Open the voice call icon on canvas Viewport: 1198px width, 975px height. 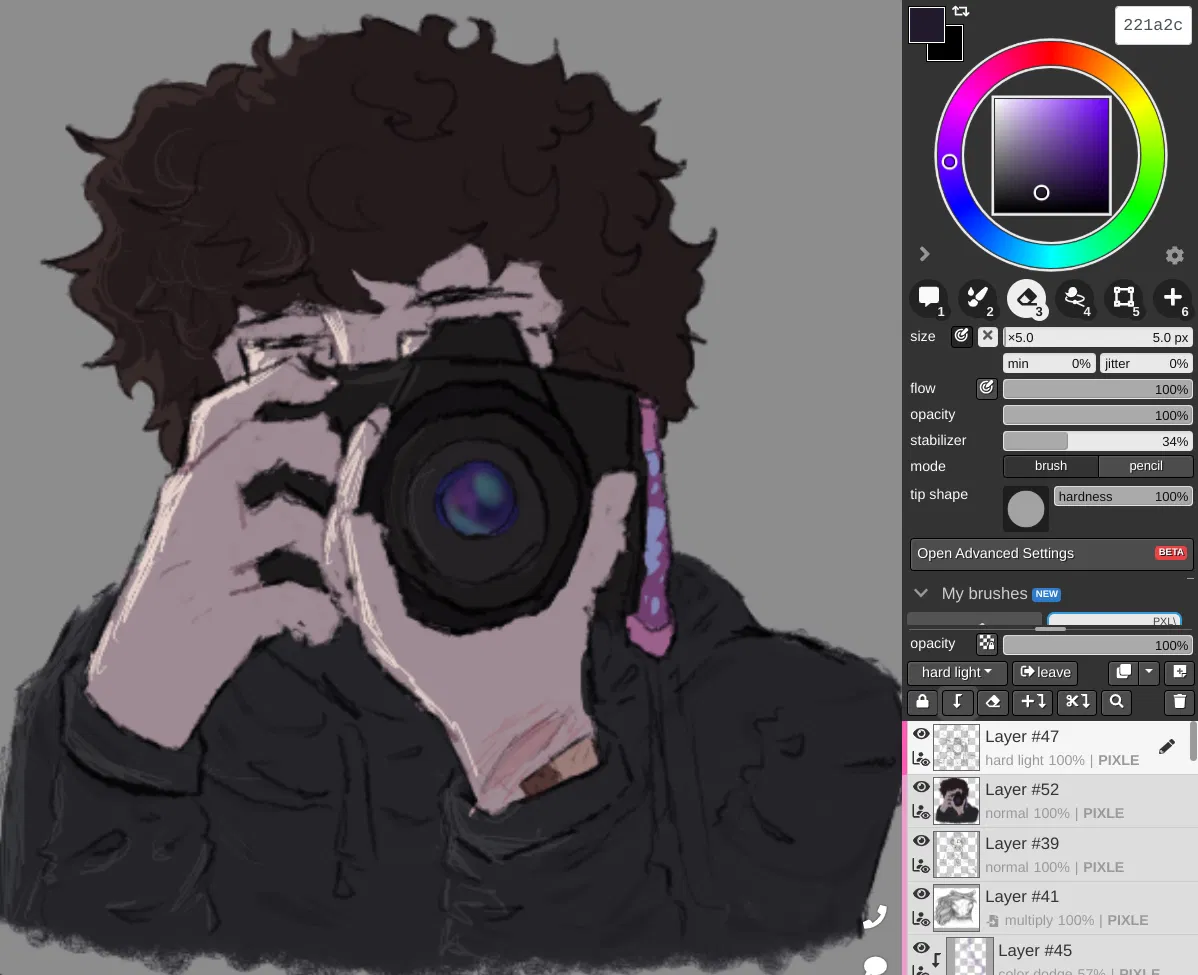[x=875, y=916]
